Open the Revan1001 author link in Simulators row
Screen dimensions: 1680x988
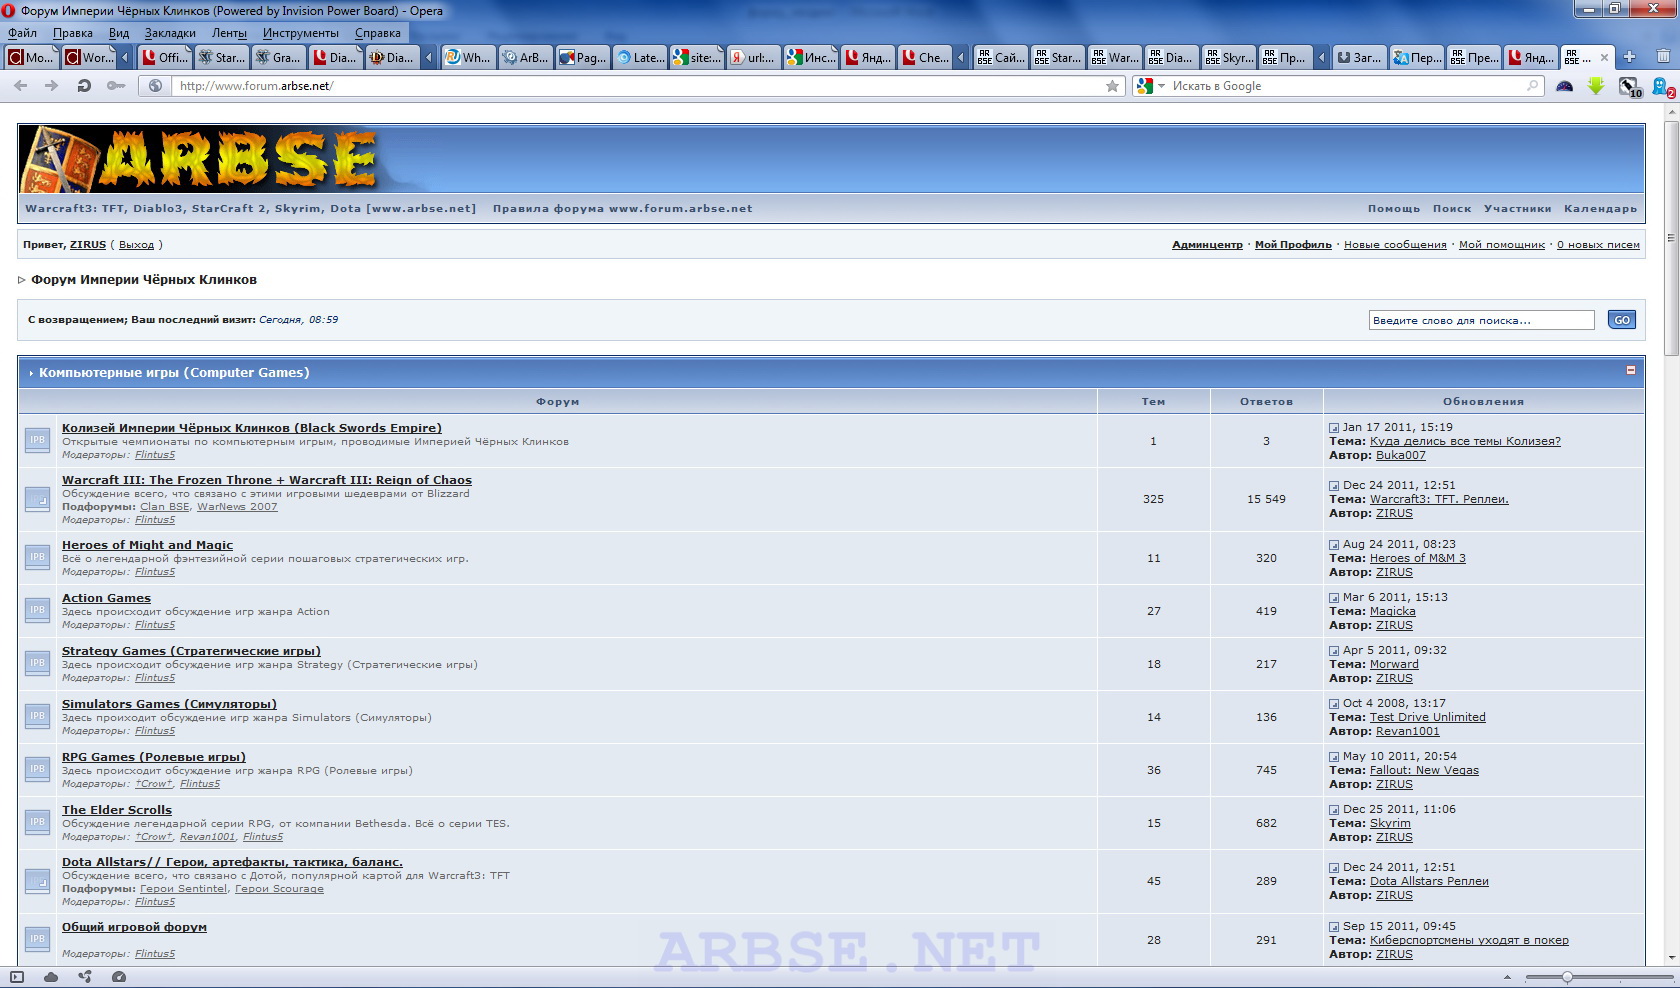coord(1407,732)
